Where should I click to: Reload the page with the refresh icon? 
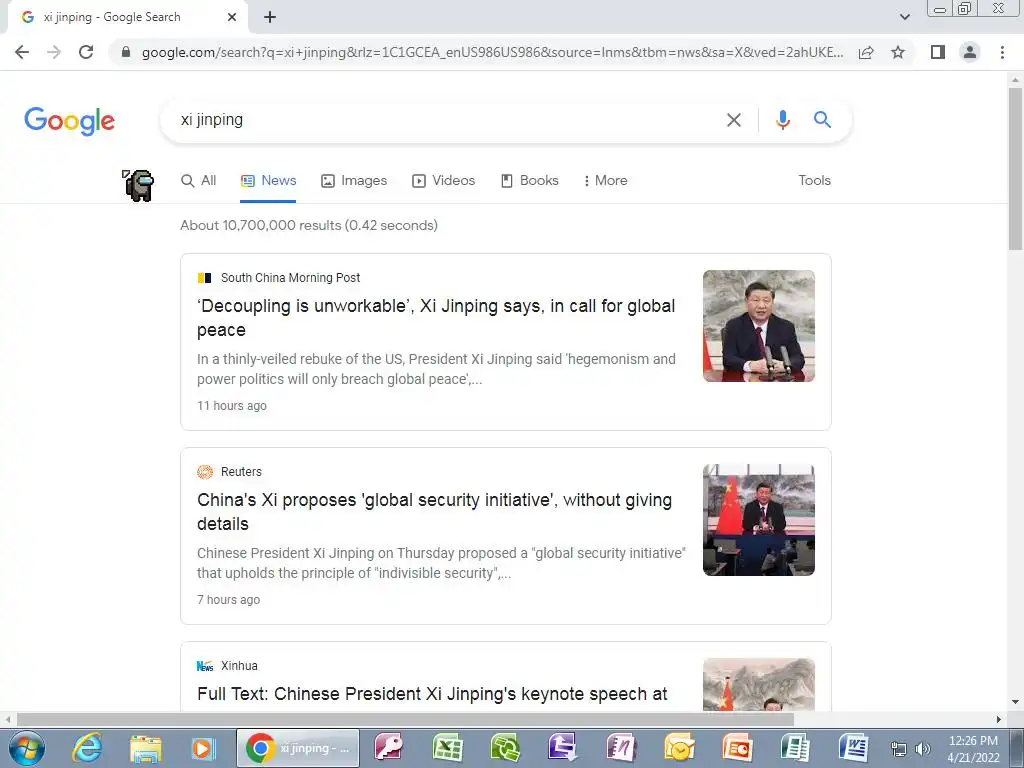pos(86,52)
